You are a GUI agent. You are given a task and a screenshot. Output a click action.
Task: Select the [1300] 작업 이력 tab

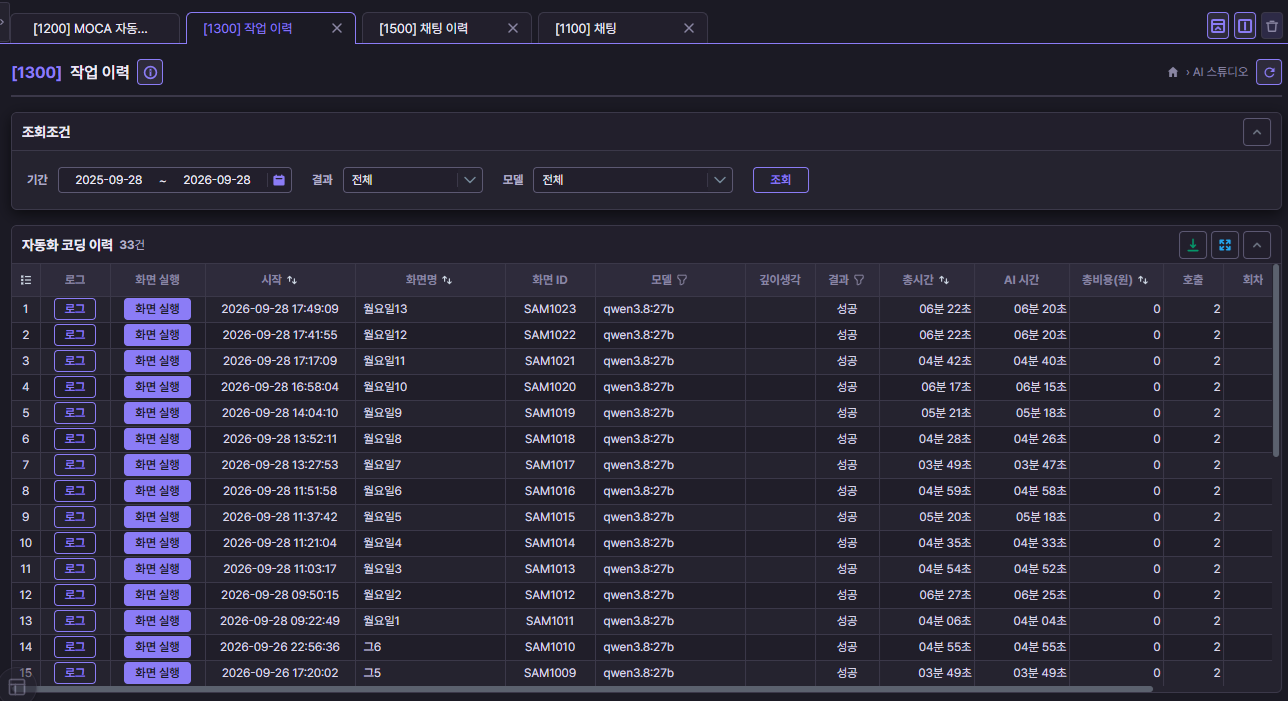(271, 28)
